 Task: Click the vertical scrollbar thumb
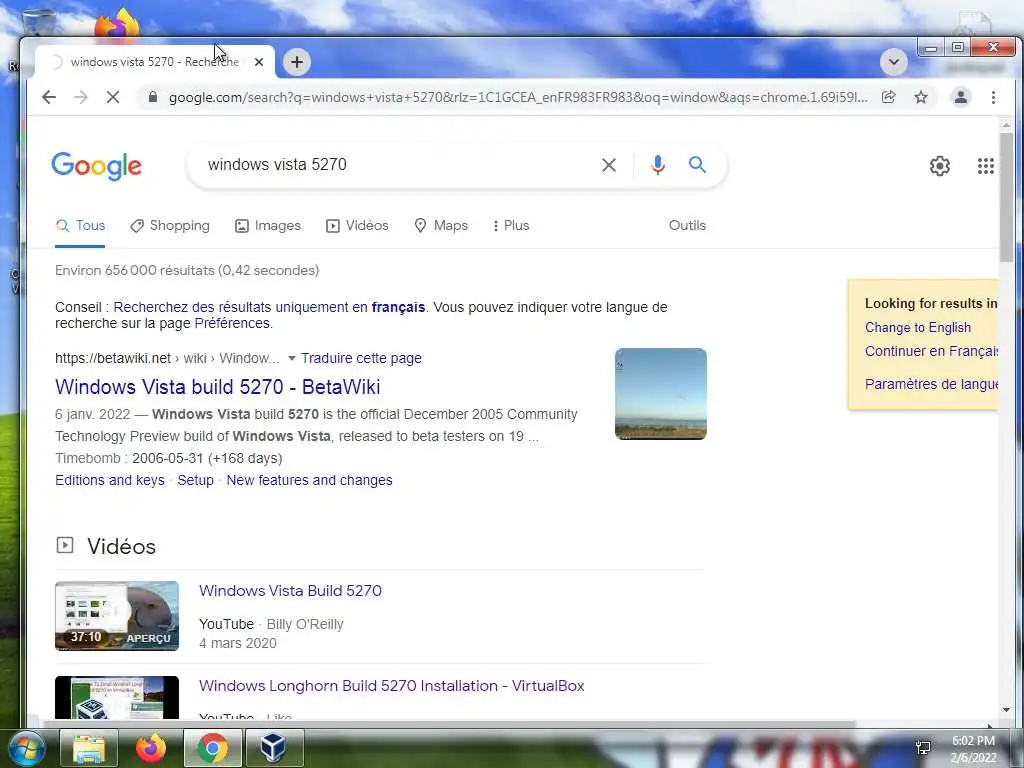click(1006, 197)
